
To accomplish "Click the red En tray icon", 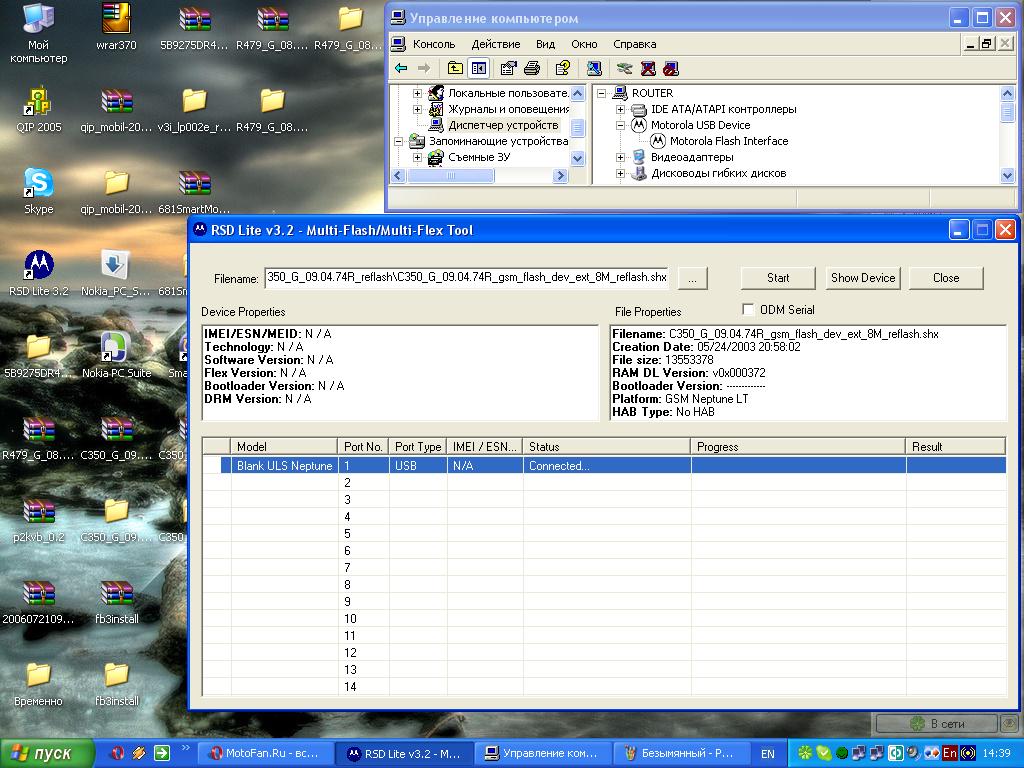I will point(950,753).
